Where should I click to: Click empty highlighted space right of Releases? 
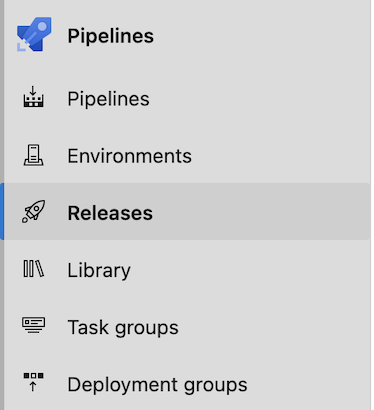pyautogui.click(x=260, y=211)
